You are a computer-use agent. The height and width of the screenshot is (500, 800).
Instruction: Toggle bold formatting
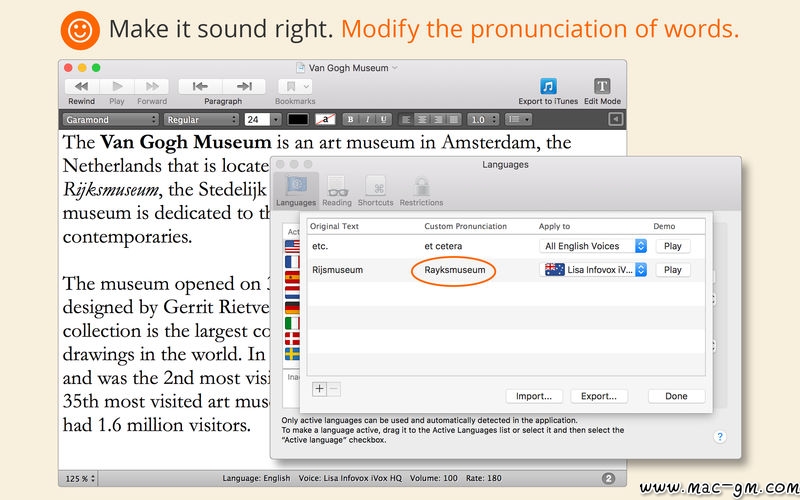[350, 119]
